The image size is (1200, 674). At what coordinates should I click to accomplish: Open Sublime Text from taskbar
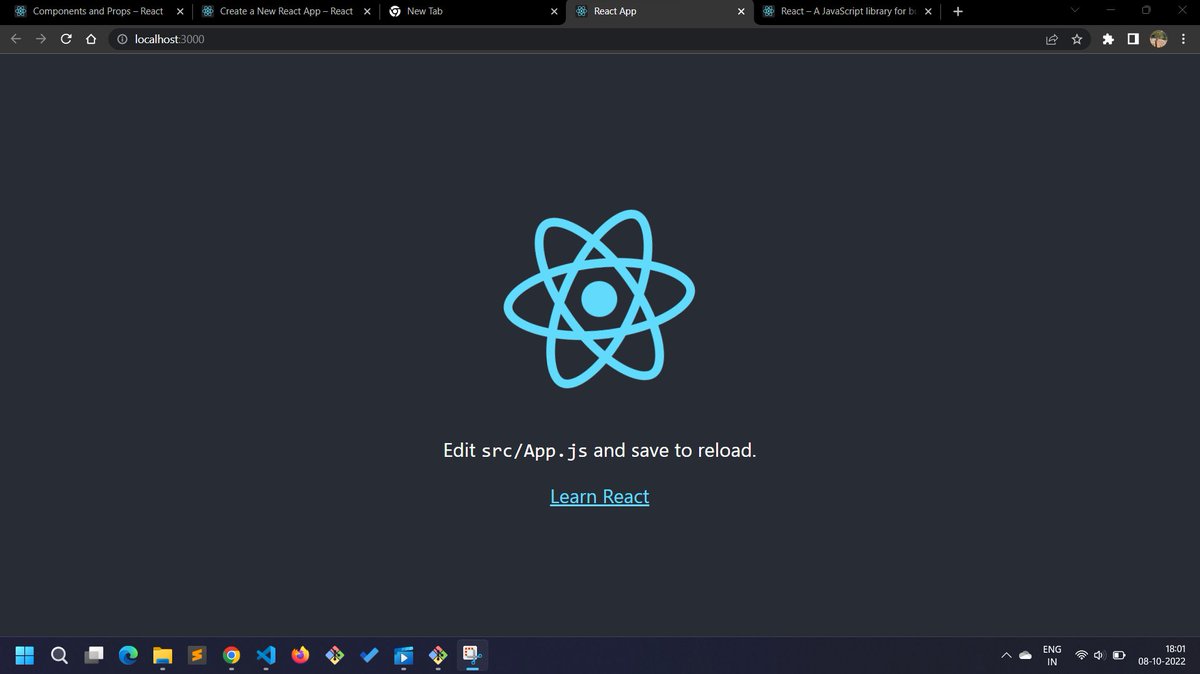[x=197, y=656]
